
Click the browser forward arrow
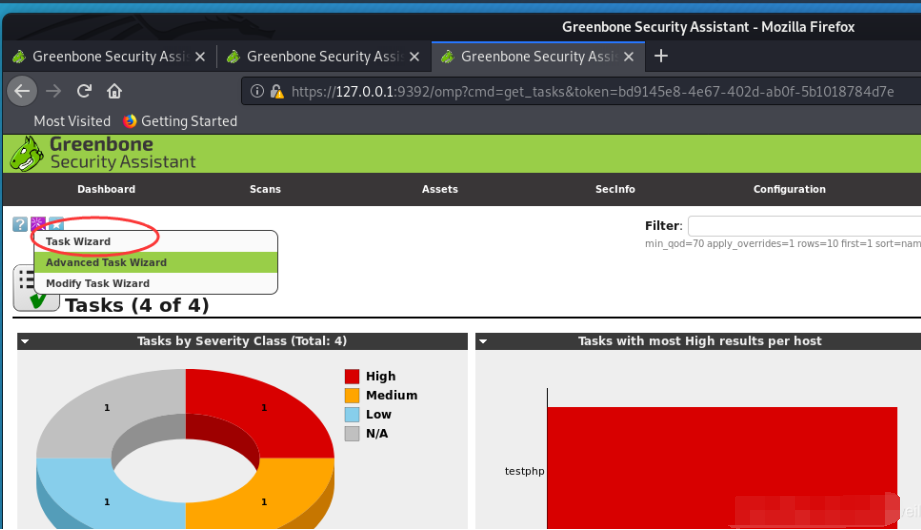pyautogui.click(x=53, y=91)
